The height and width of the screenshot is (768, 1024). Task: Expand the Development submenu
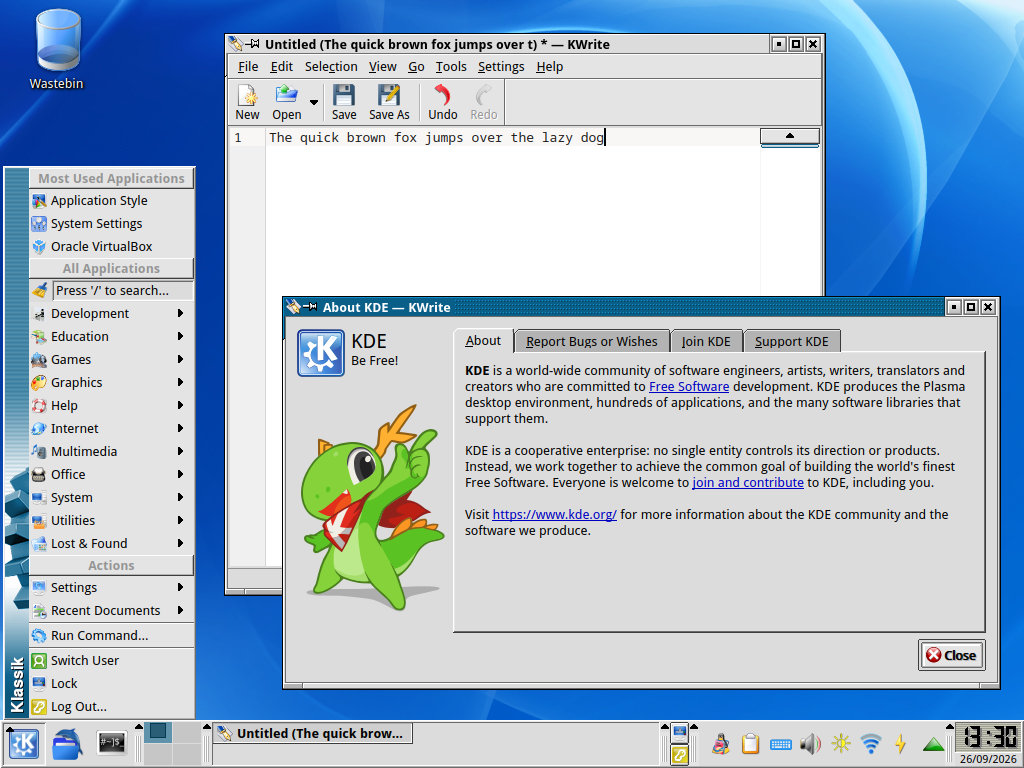point(112,313)
